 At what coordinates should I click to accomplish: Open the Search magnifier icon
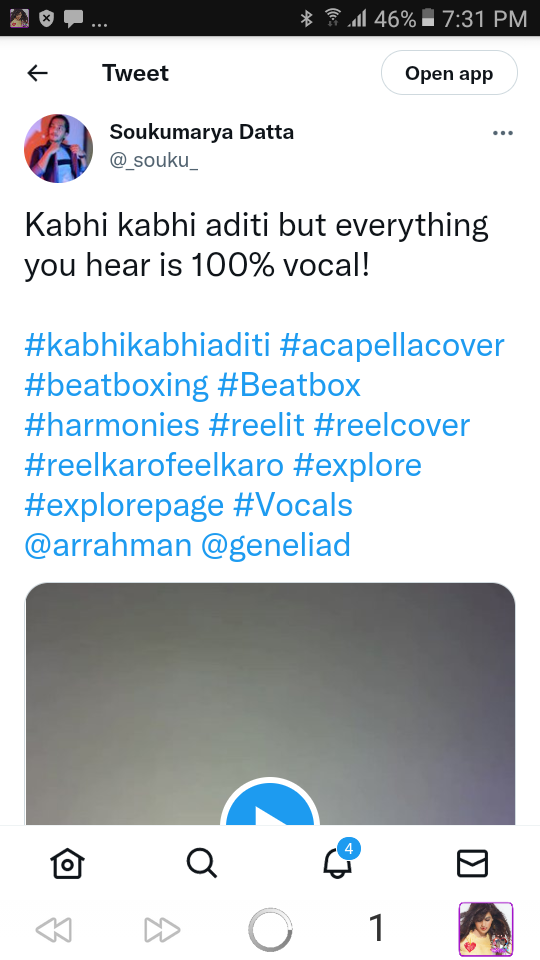[x=201, y=864]
